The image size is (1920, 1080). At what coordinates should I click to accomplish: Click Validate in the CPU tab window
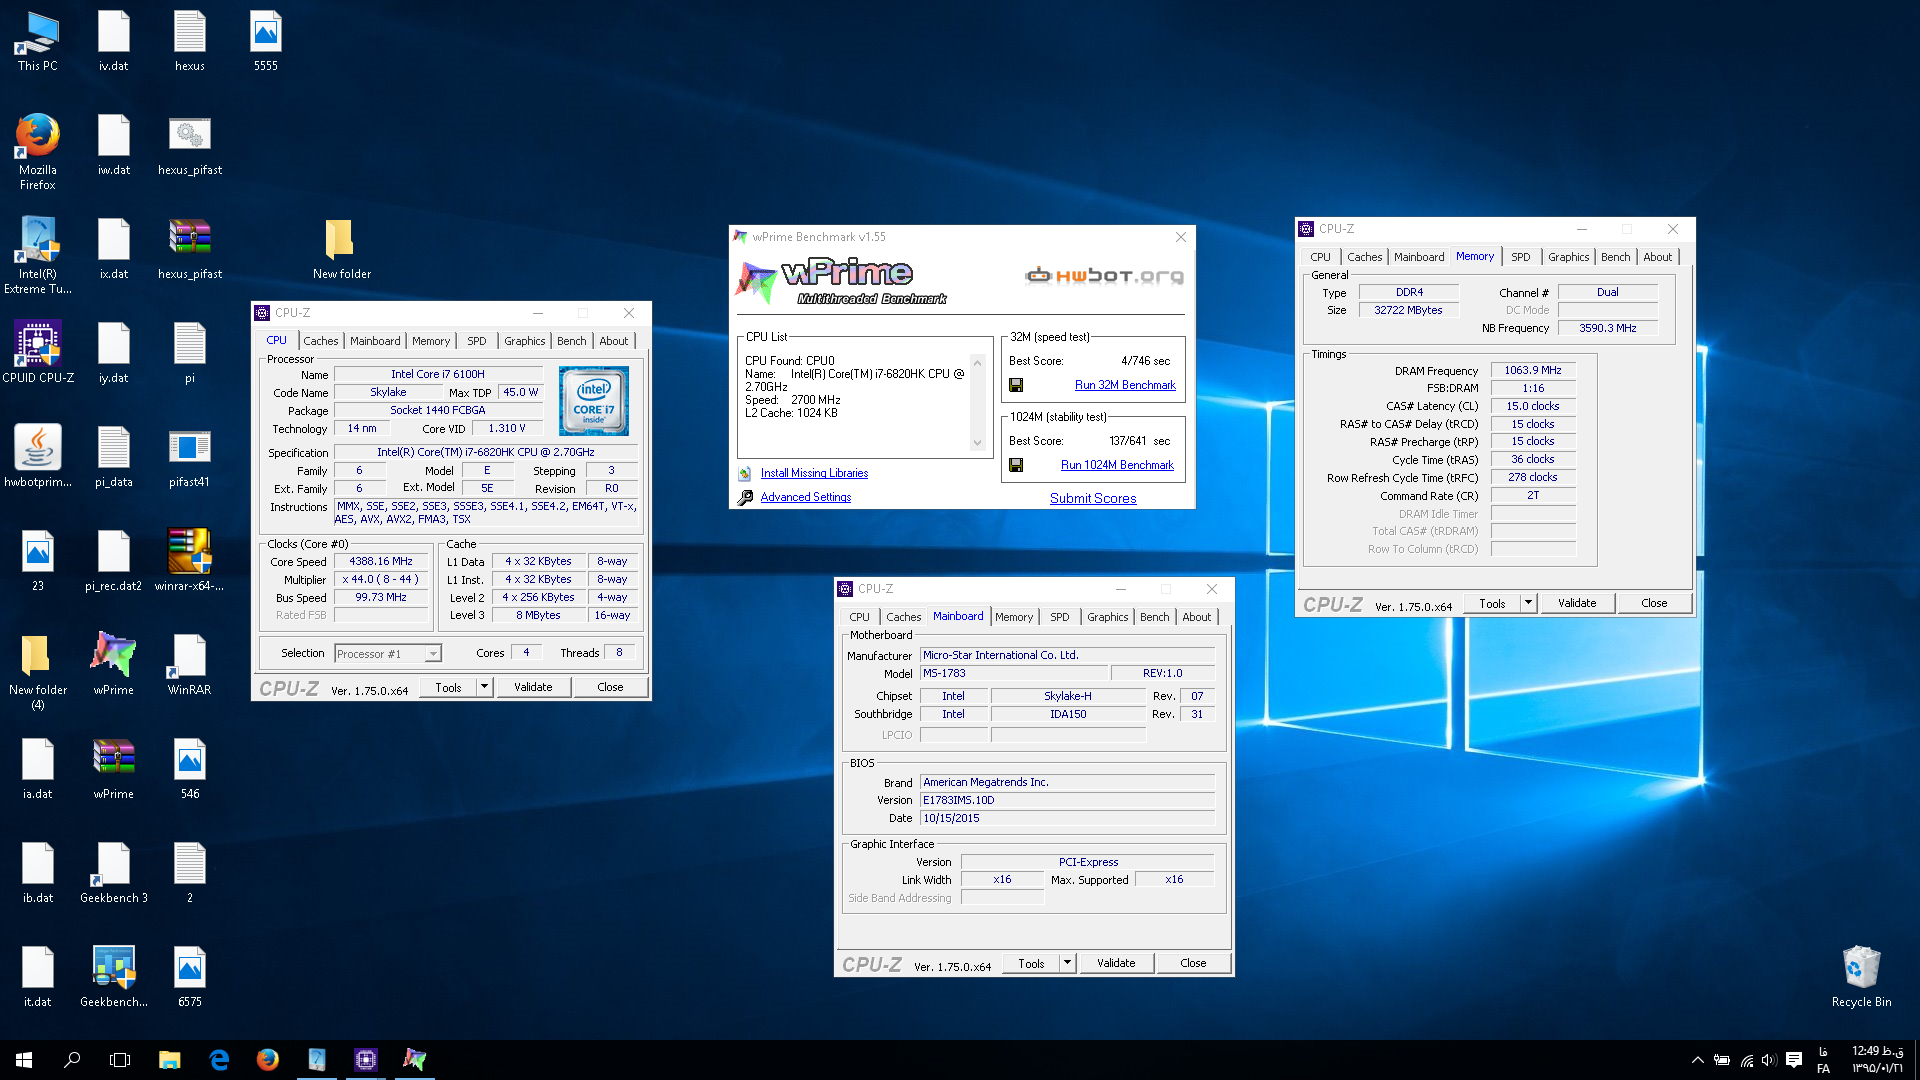click(x=533, y=687)
